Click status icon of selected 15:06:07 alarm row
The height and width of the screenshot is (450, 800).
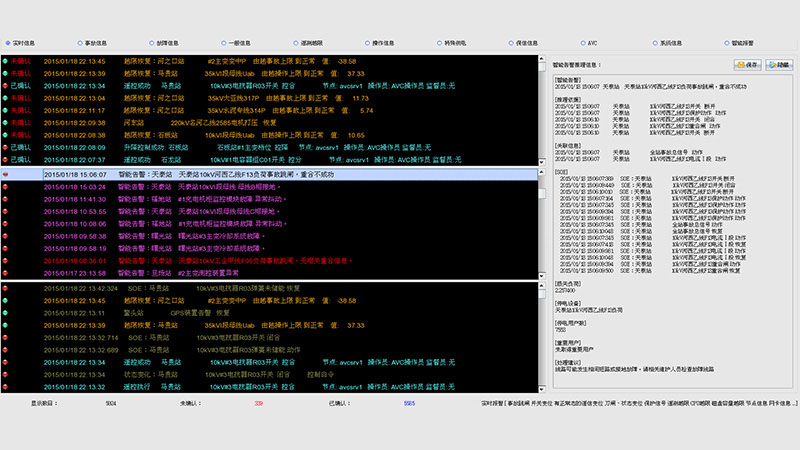5,173
